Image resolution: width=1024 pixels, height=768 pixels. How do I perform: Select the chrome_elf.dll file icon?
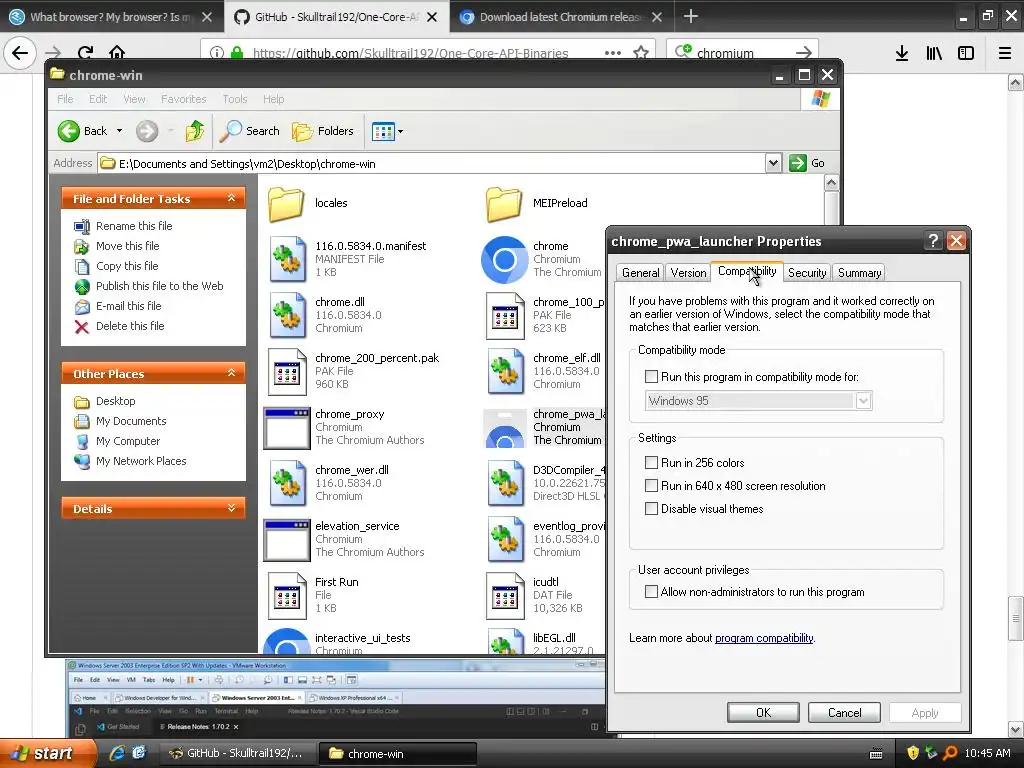505,371
